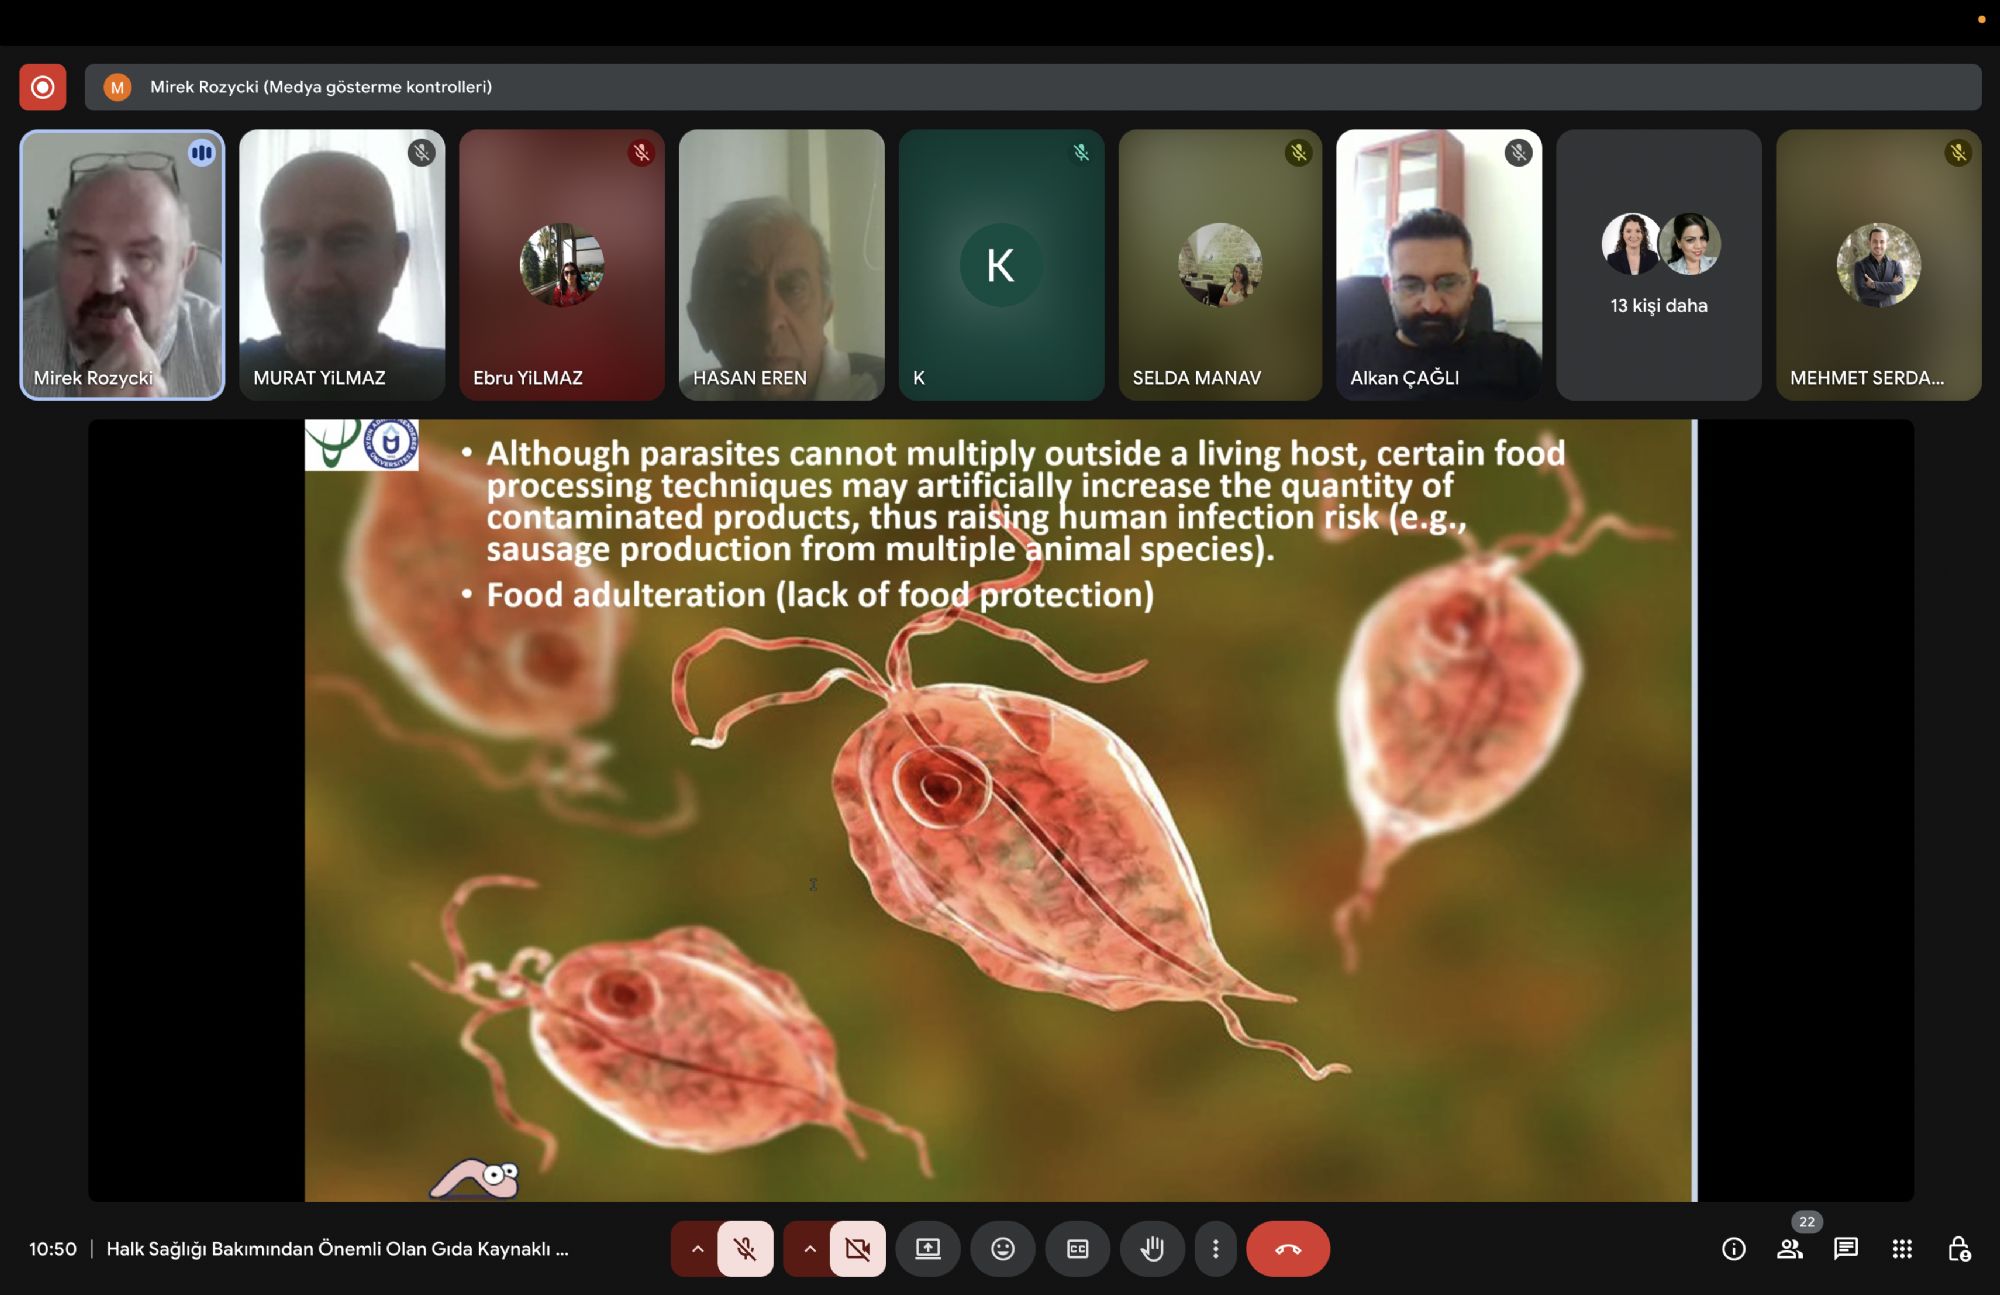Viewport: 2000px width, 1295px height.
Task: Open meeting details info icon
Action: (1733, 1249)
